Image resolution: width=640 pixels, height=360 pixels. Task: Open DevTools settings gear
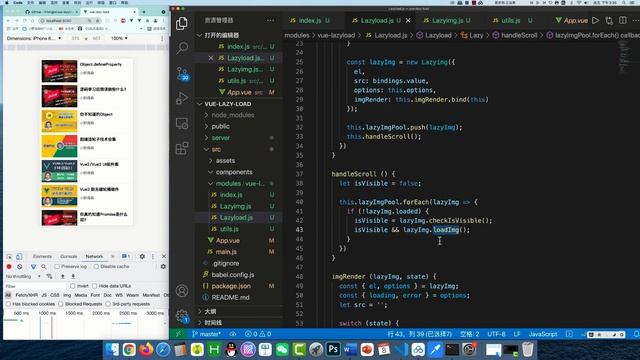click(x=142, y=256)
